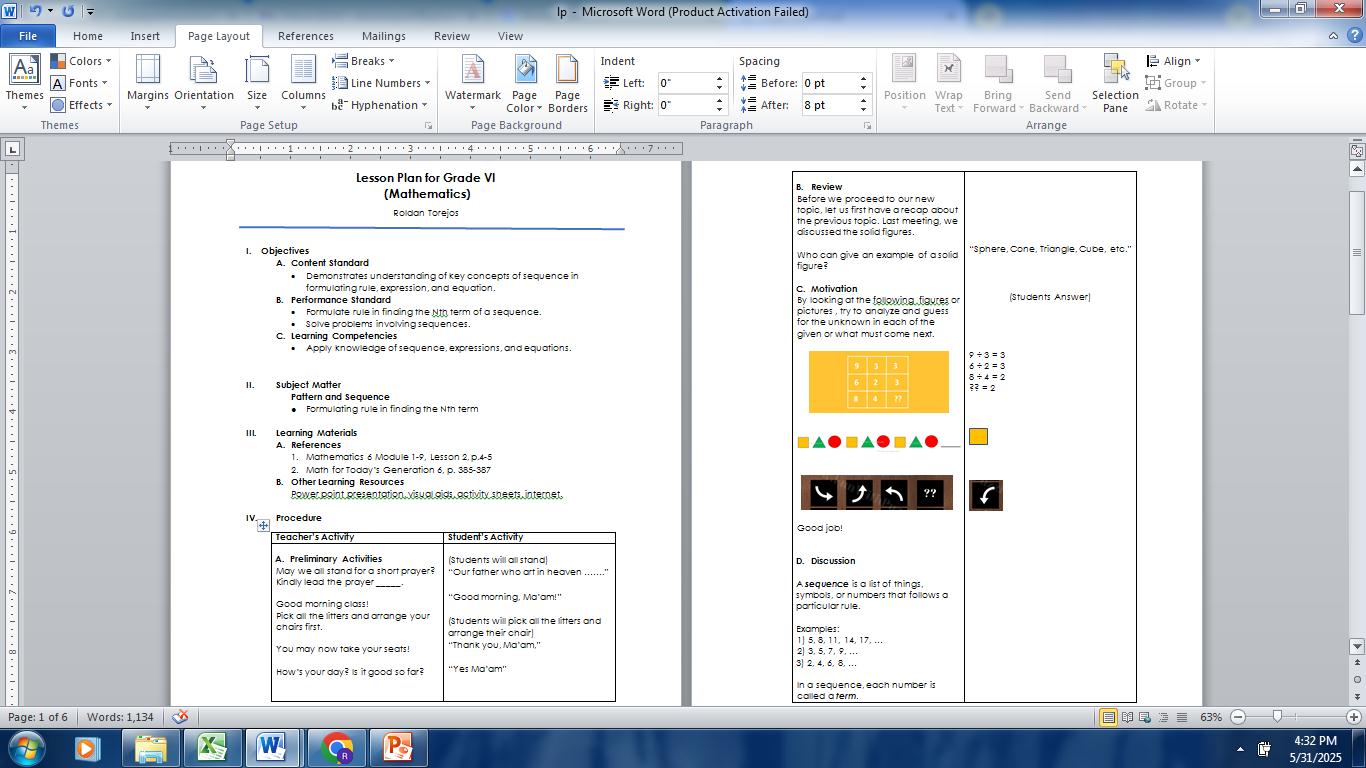This screenshot has width=1366, height=768.
Task: Expand the theme Effects dropdown
Action: tap(82, 105)
